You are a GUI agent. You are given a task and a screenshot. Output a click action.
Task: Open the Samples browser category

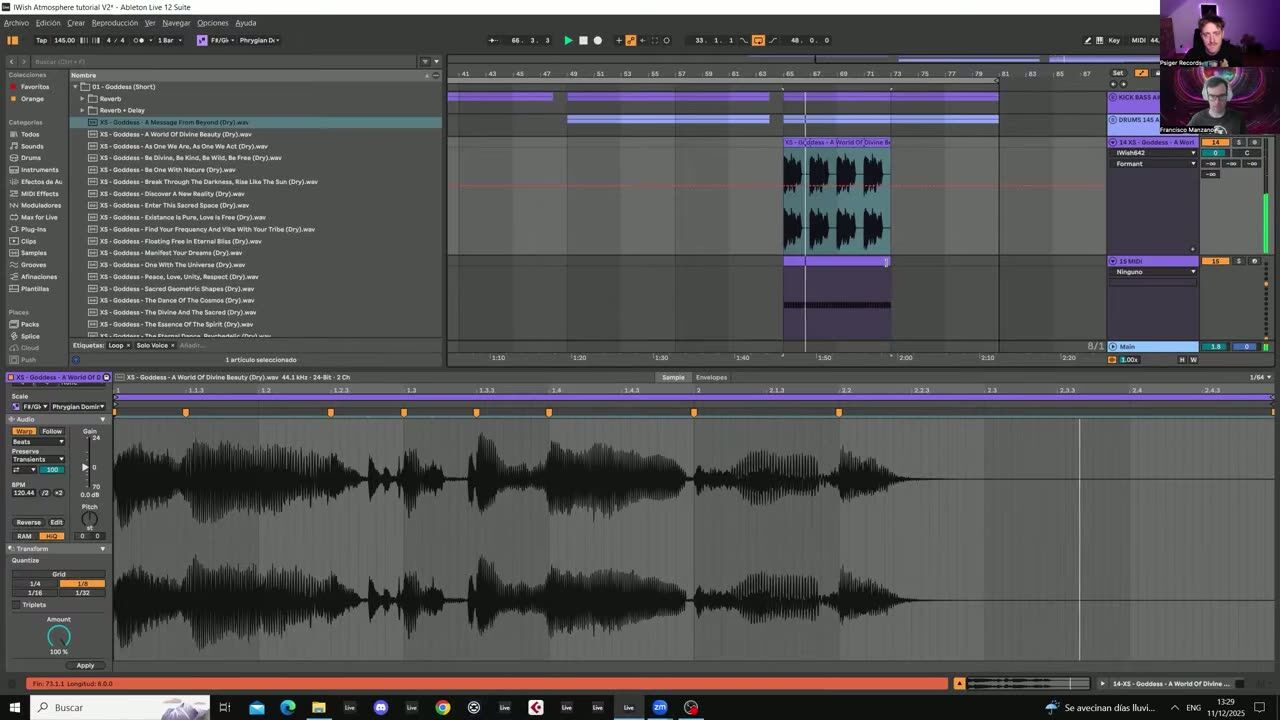[x=33, y=253]
